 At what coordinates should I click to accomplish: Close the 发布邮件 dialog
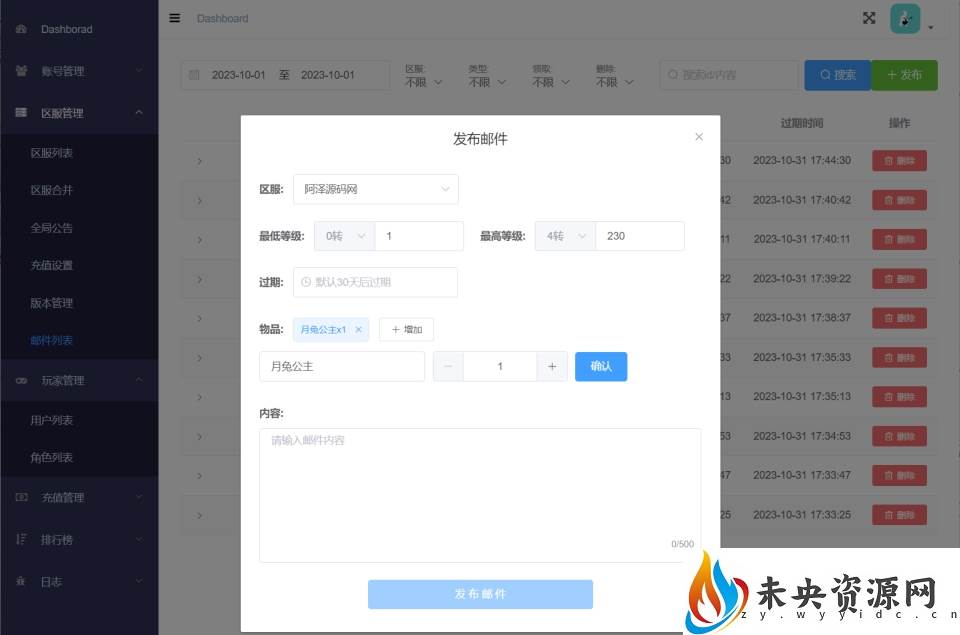(699, 137)
